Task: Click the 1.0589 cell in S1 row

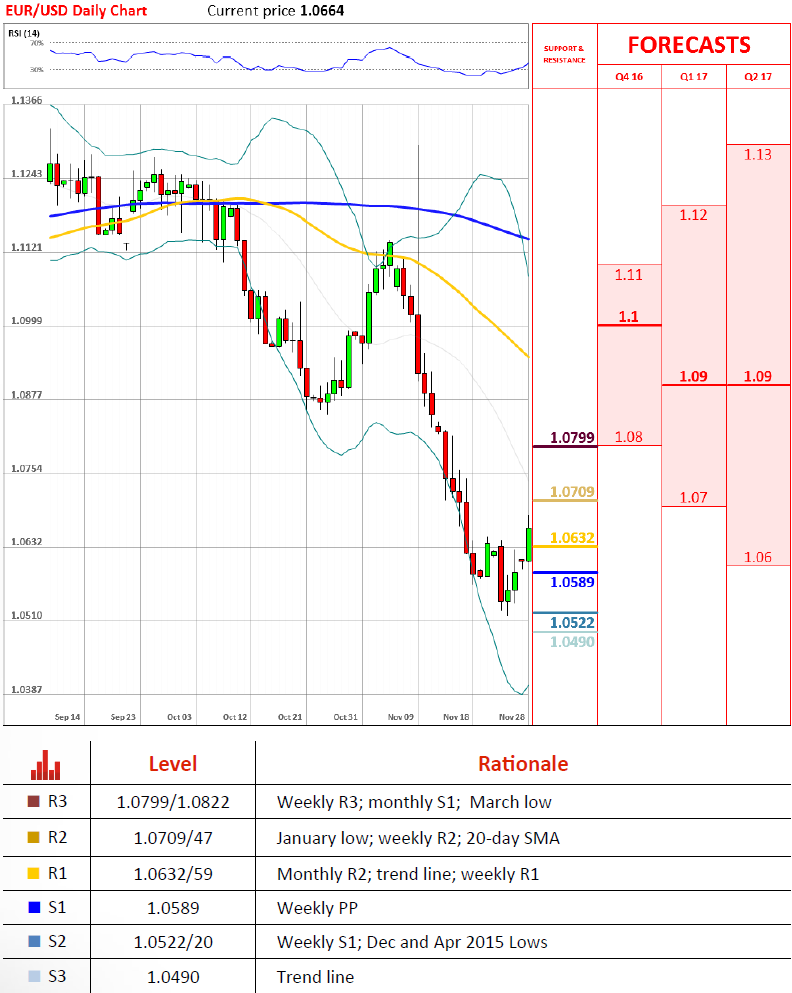Action: point(173,909)
